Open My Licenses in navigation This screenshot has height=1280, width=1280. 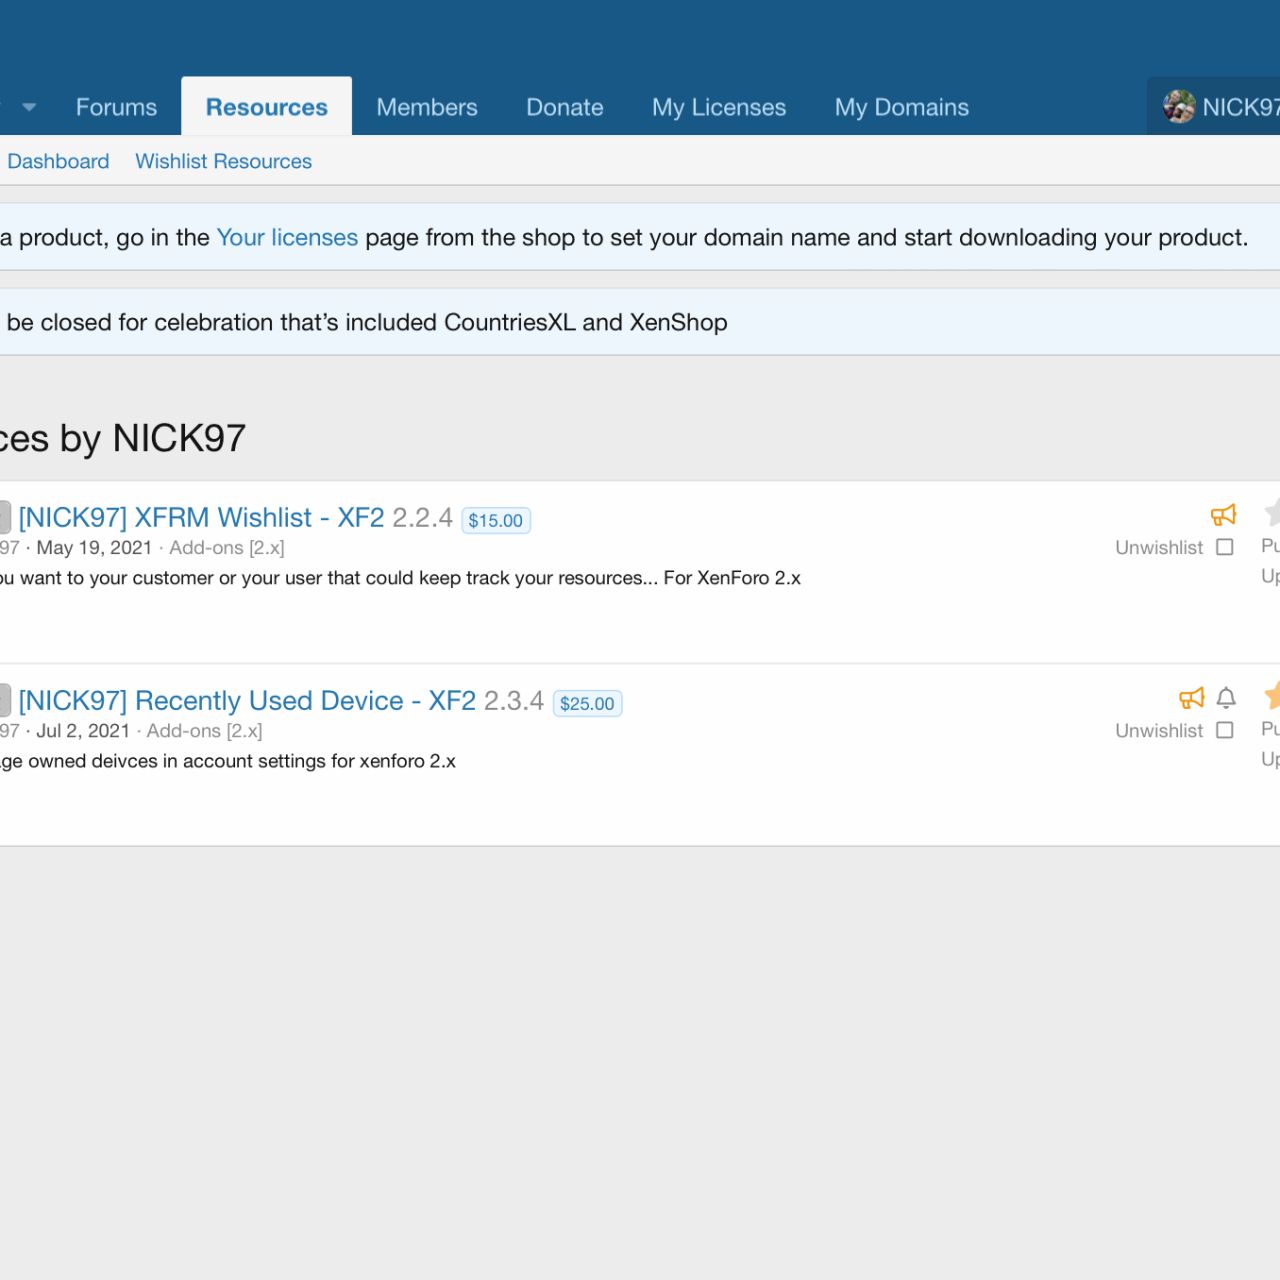[x=718, y=107]
